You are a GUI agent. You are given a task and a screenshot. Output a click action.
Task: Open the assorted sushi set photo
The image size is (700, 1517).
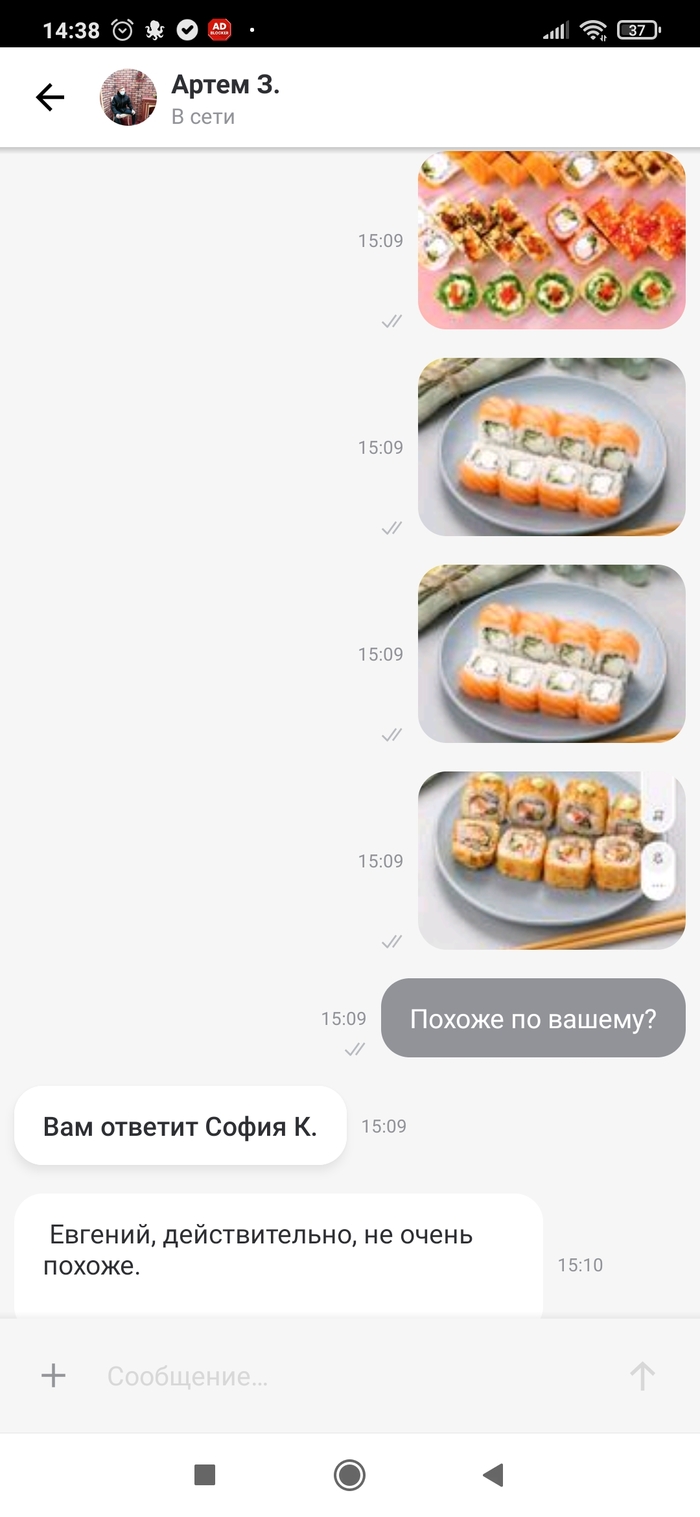click(552, 240)
